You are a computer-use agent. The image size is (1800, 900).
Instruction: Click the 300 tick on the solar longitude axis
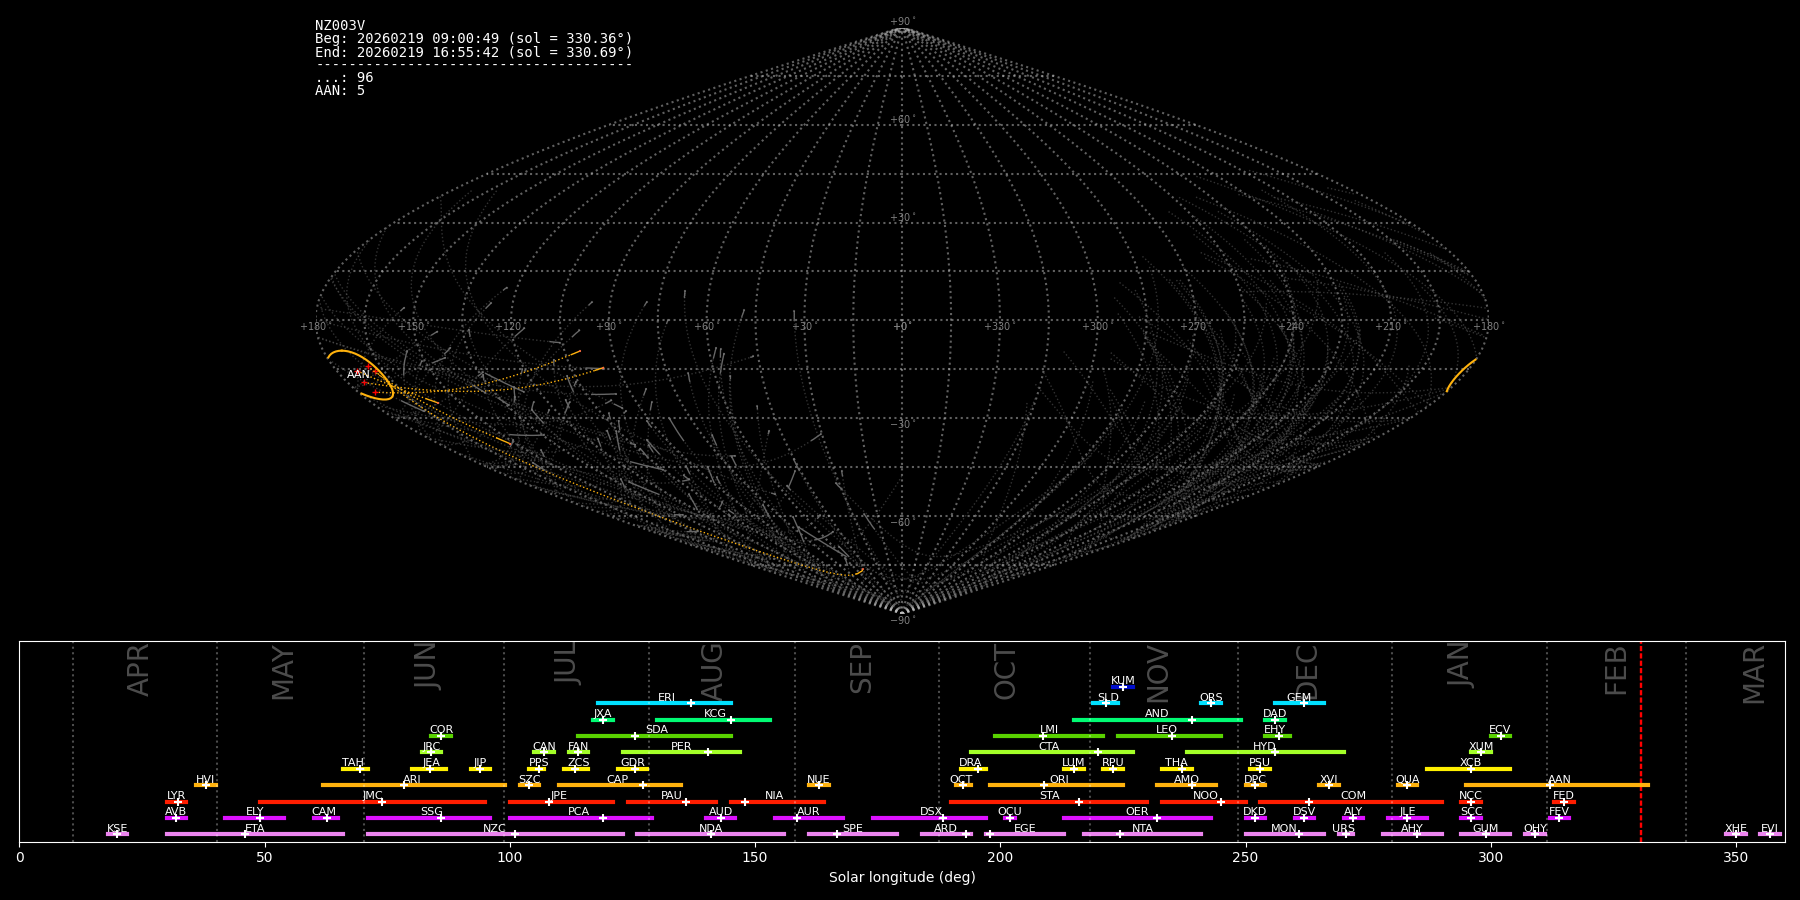point(1490,857)
